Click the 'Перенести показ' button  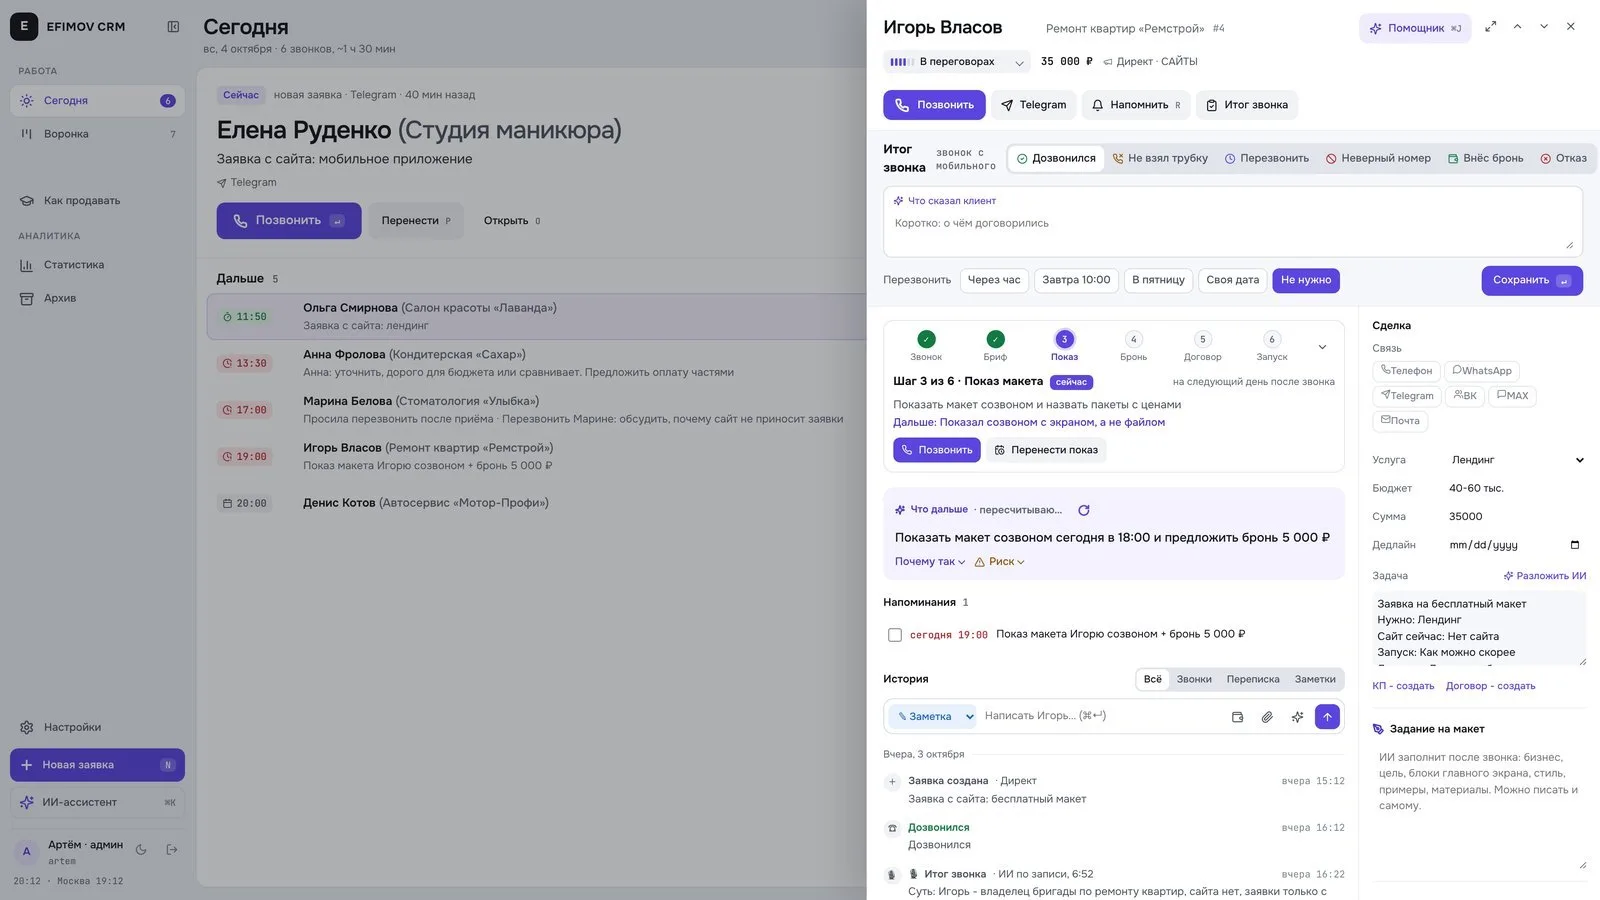[x=1046, y=450]
